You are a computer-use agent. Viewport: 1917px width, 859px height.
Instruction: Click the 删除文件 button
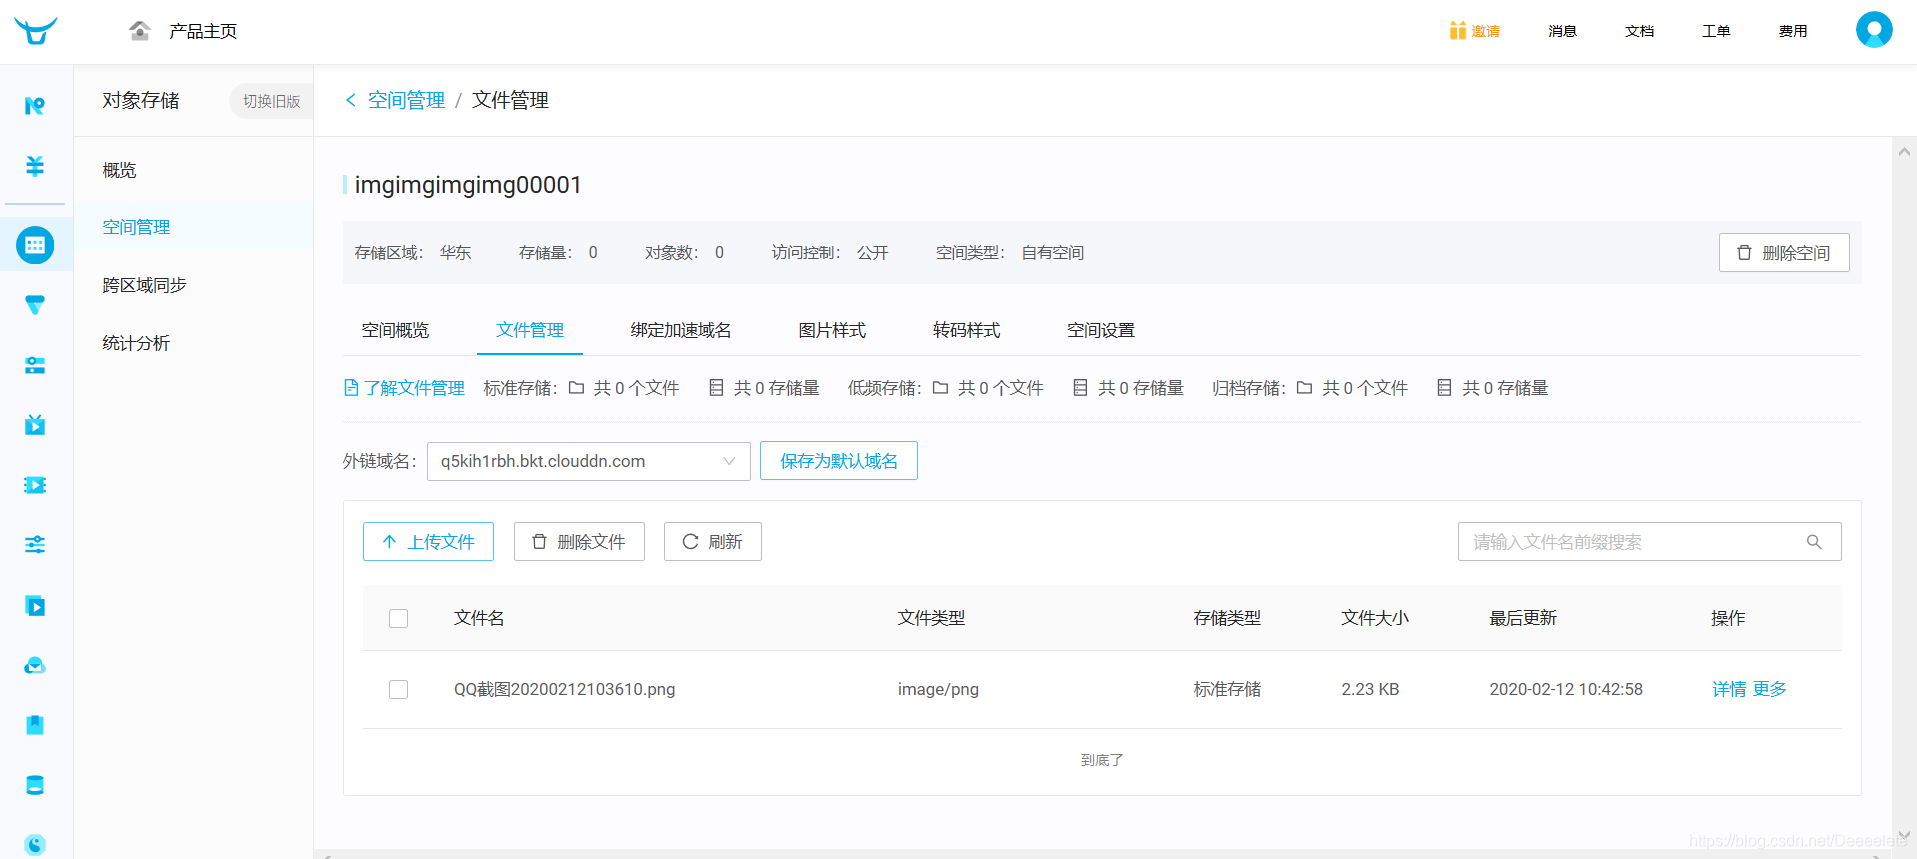579,541
